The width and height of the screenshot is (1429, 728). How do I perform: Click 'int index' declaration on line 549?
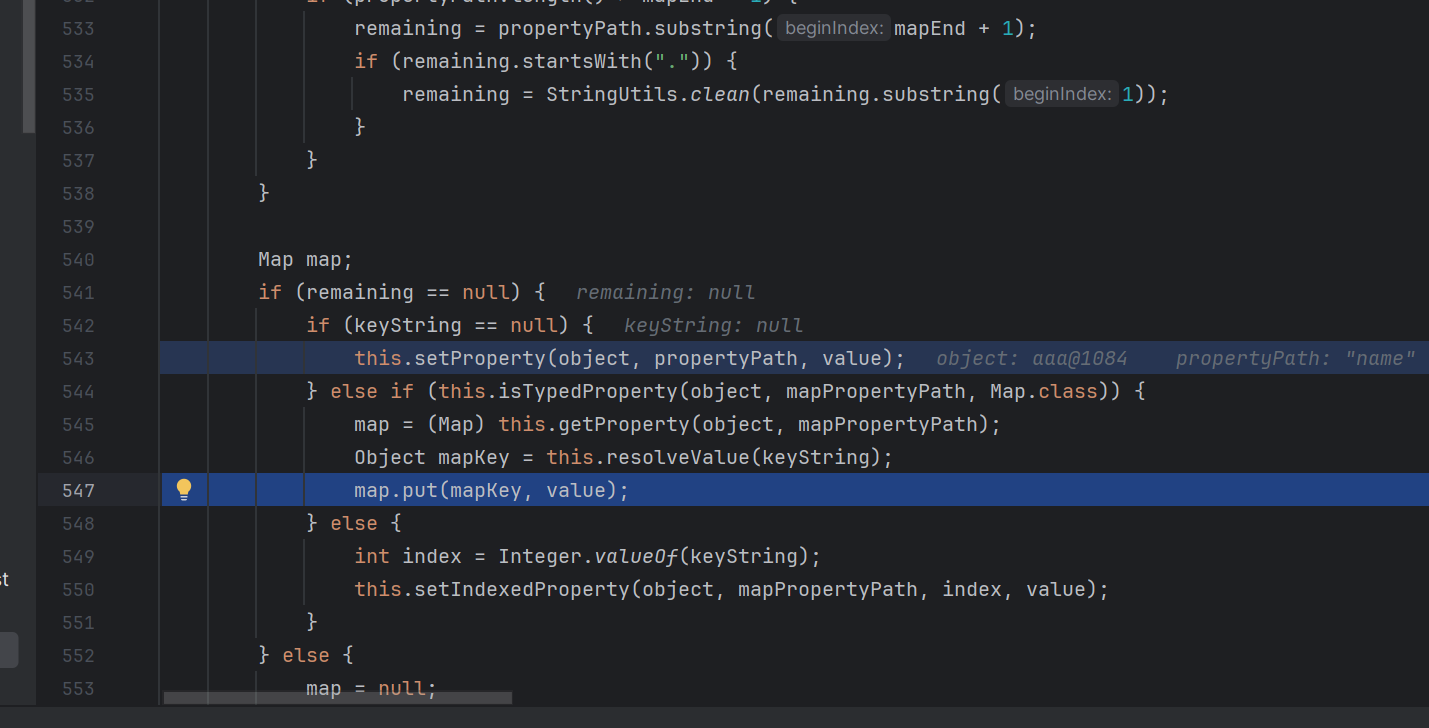pos(408,556)
